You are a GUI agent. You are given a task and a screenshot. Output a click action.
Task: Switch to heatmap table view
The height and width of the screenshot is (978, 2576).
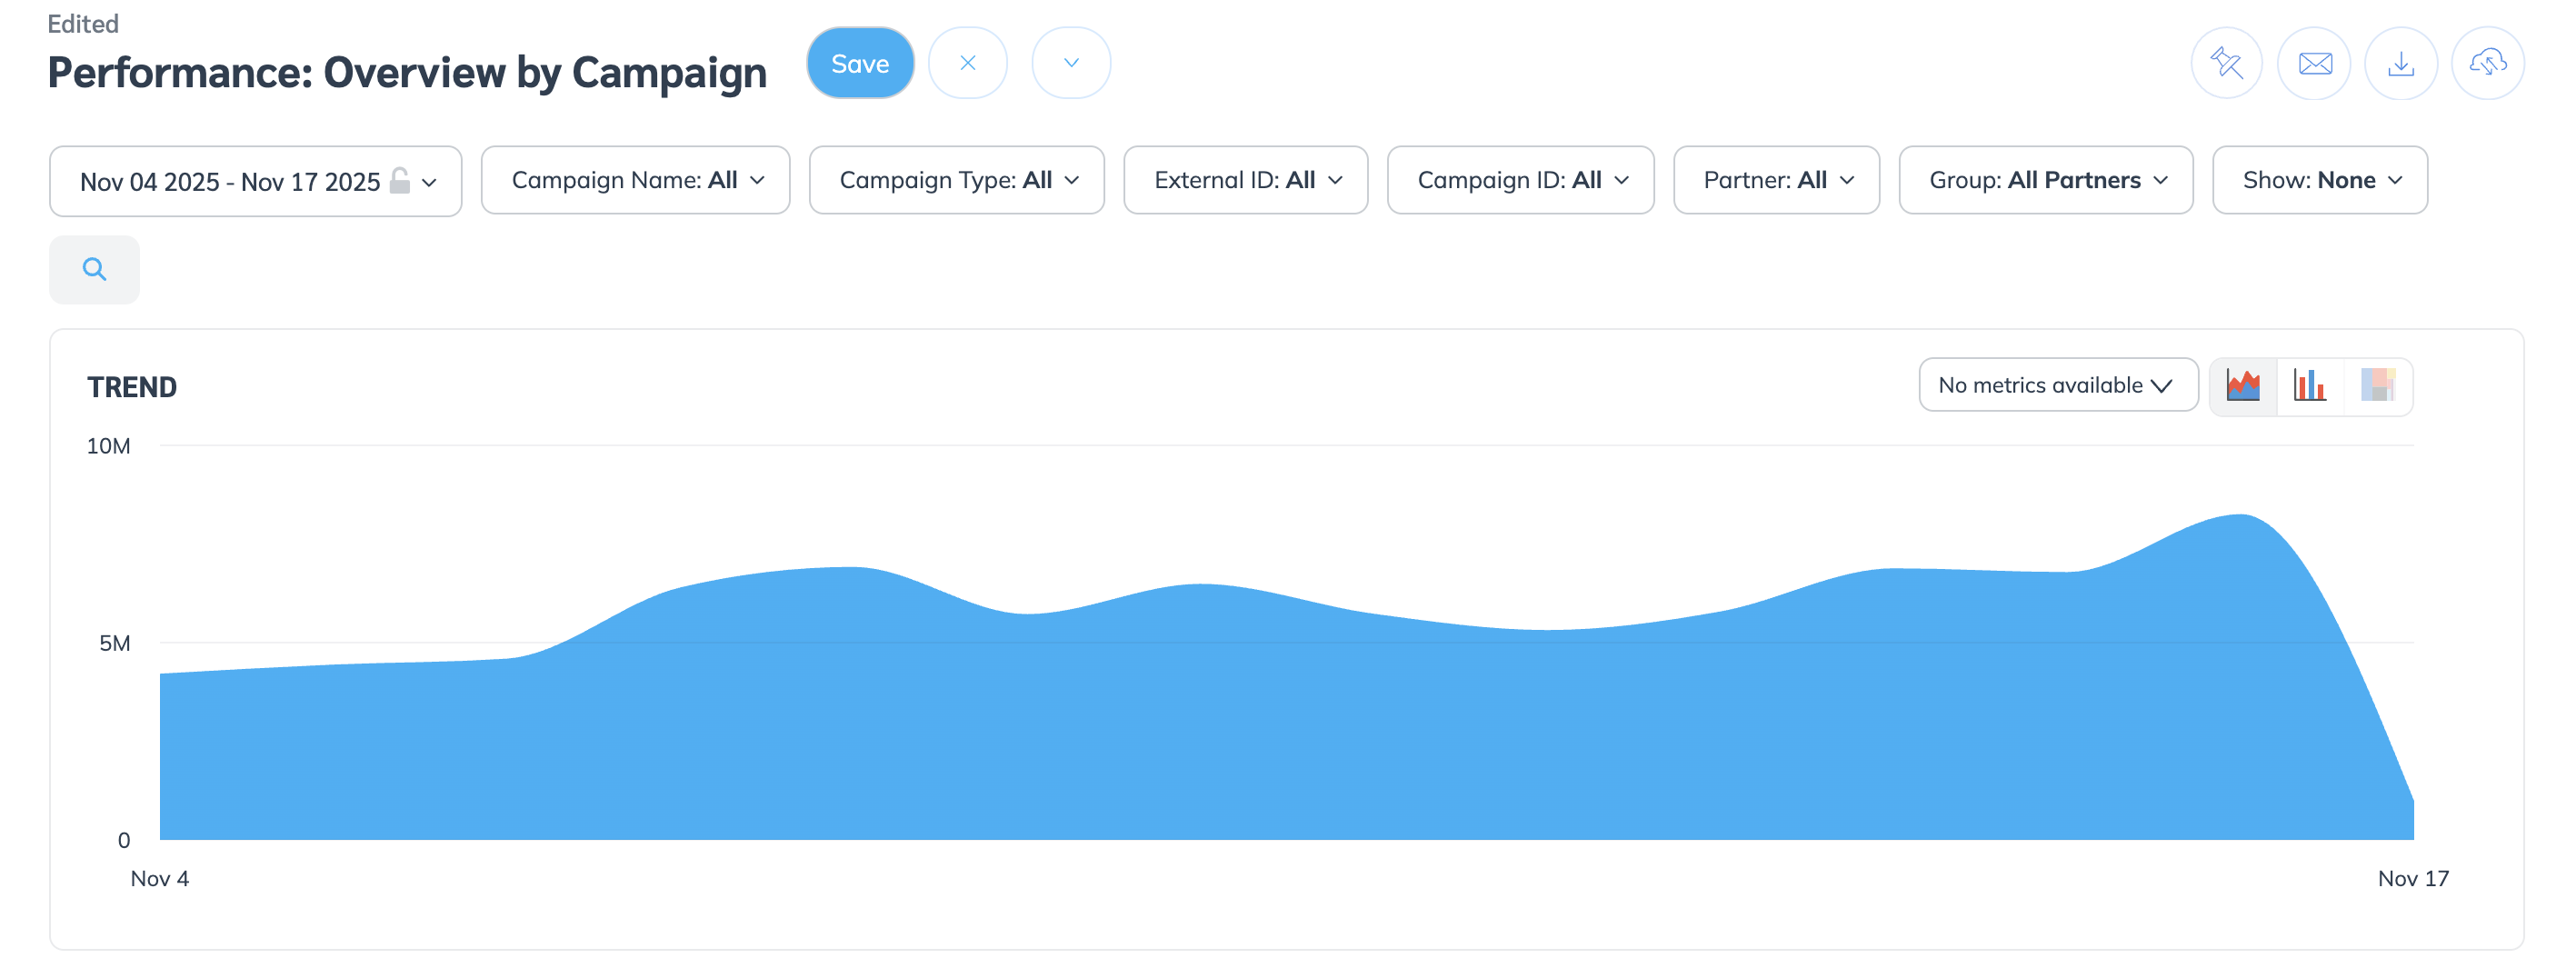coord(2377,386)
